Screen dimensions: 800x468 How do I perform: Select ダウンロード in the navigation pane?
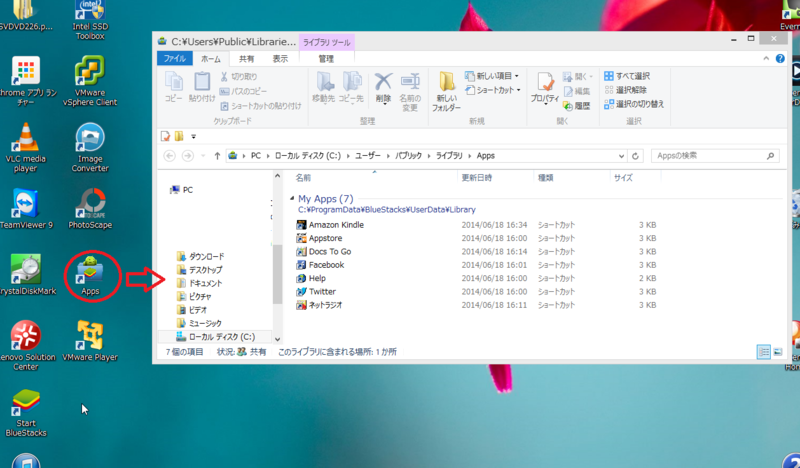[x=201, y=256]
